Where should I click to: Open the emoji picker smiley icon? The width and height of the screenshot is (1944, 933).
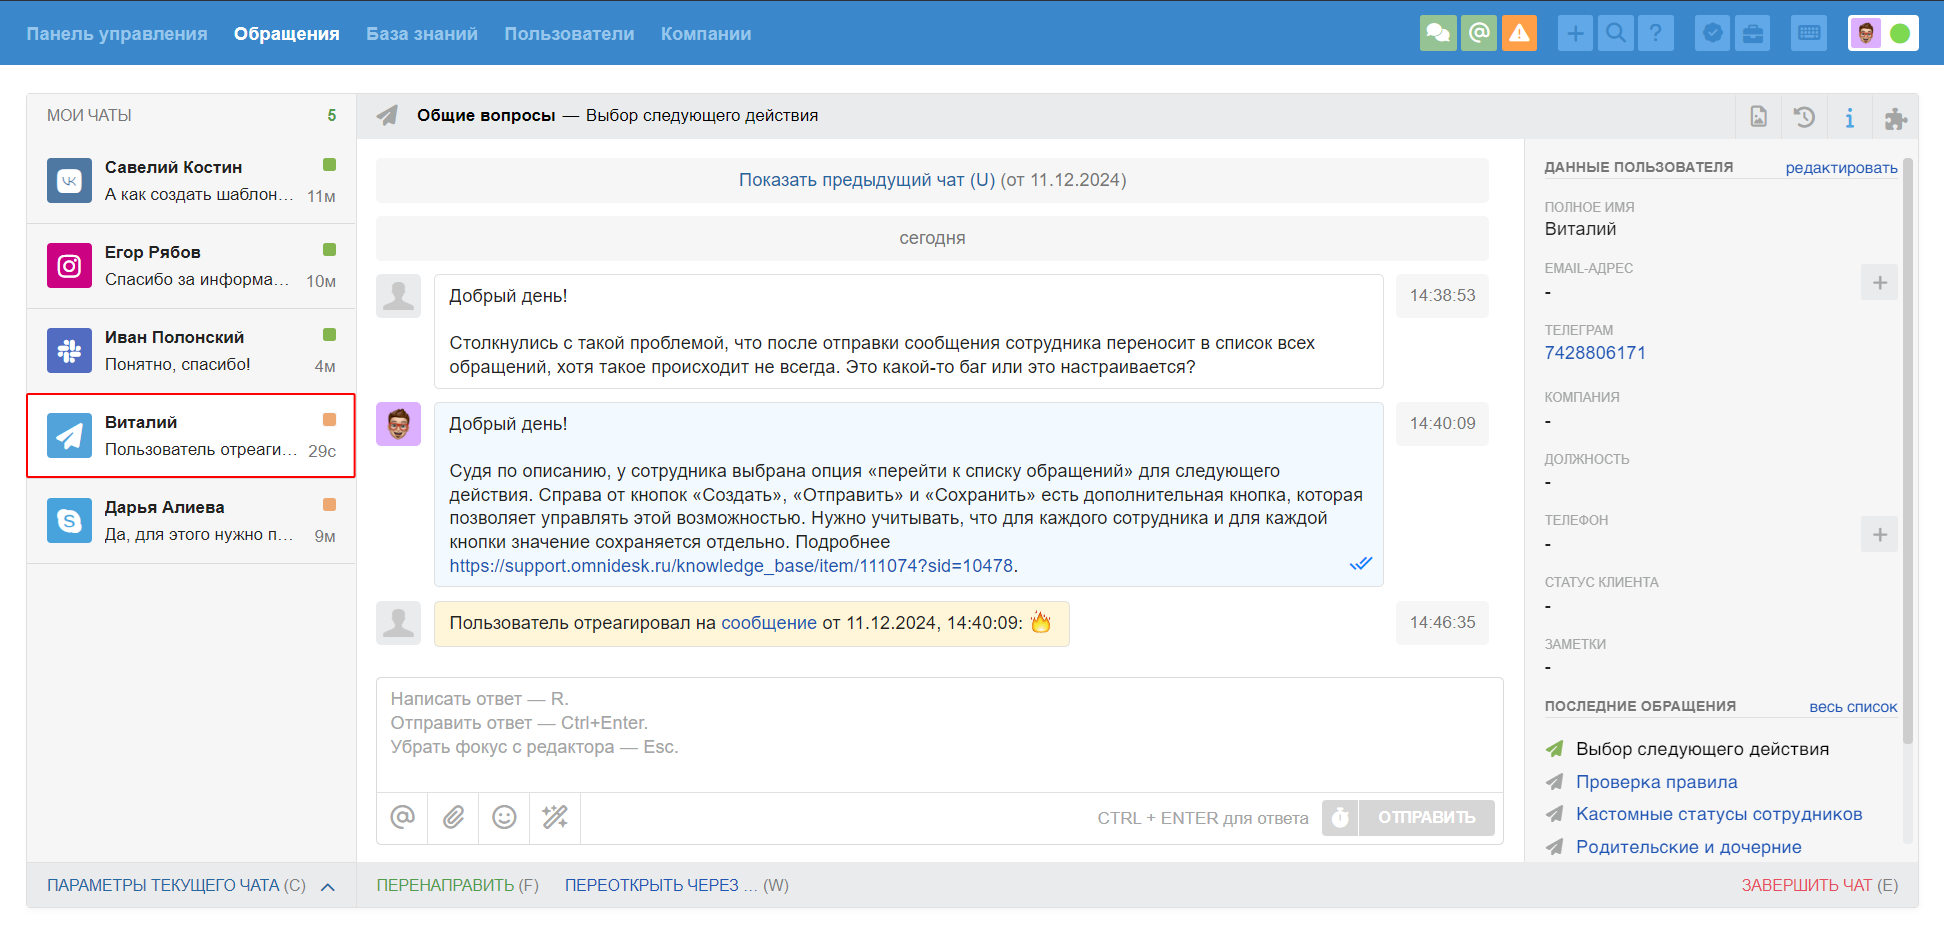click(504, 818)
